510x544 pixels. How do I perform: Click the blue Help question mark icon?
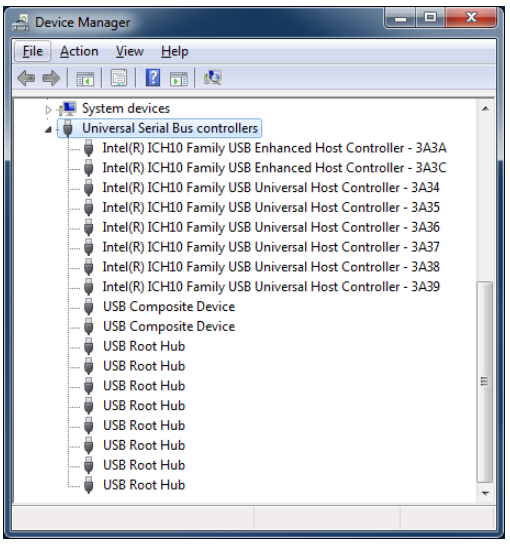point(153,77)
